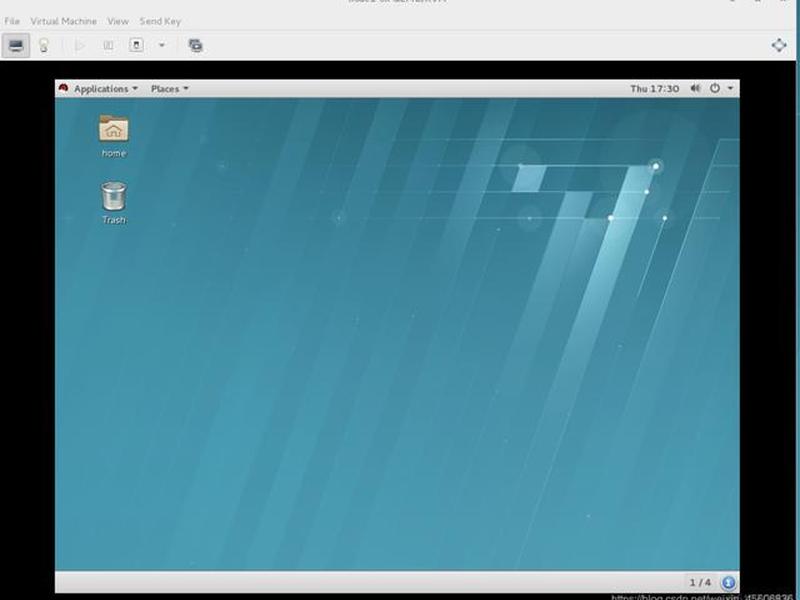Open the Virtual Machine menu
The height and width of the screenshot is (600, 800).
tap(63, 21)
